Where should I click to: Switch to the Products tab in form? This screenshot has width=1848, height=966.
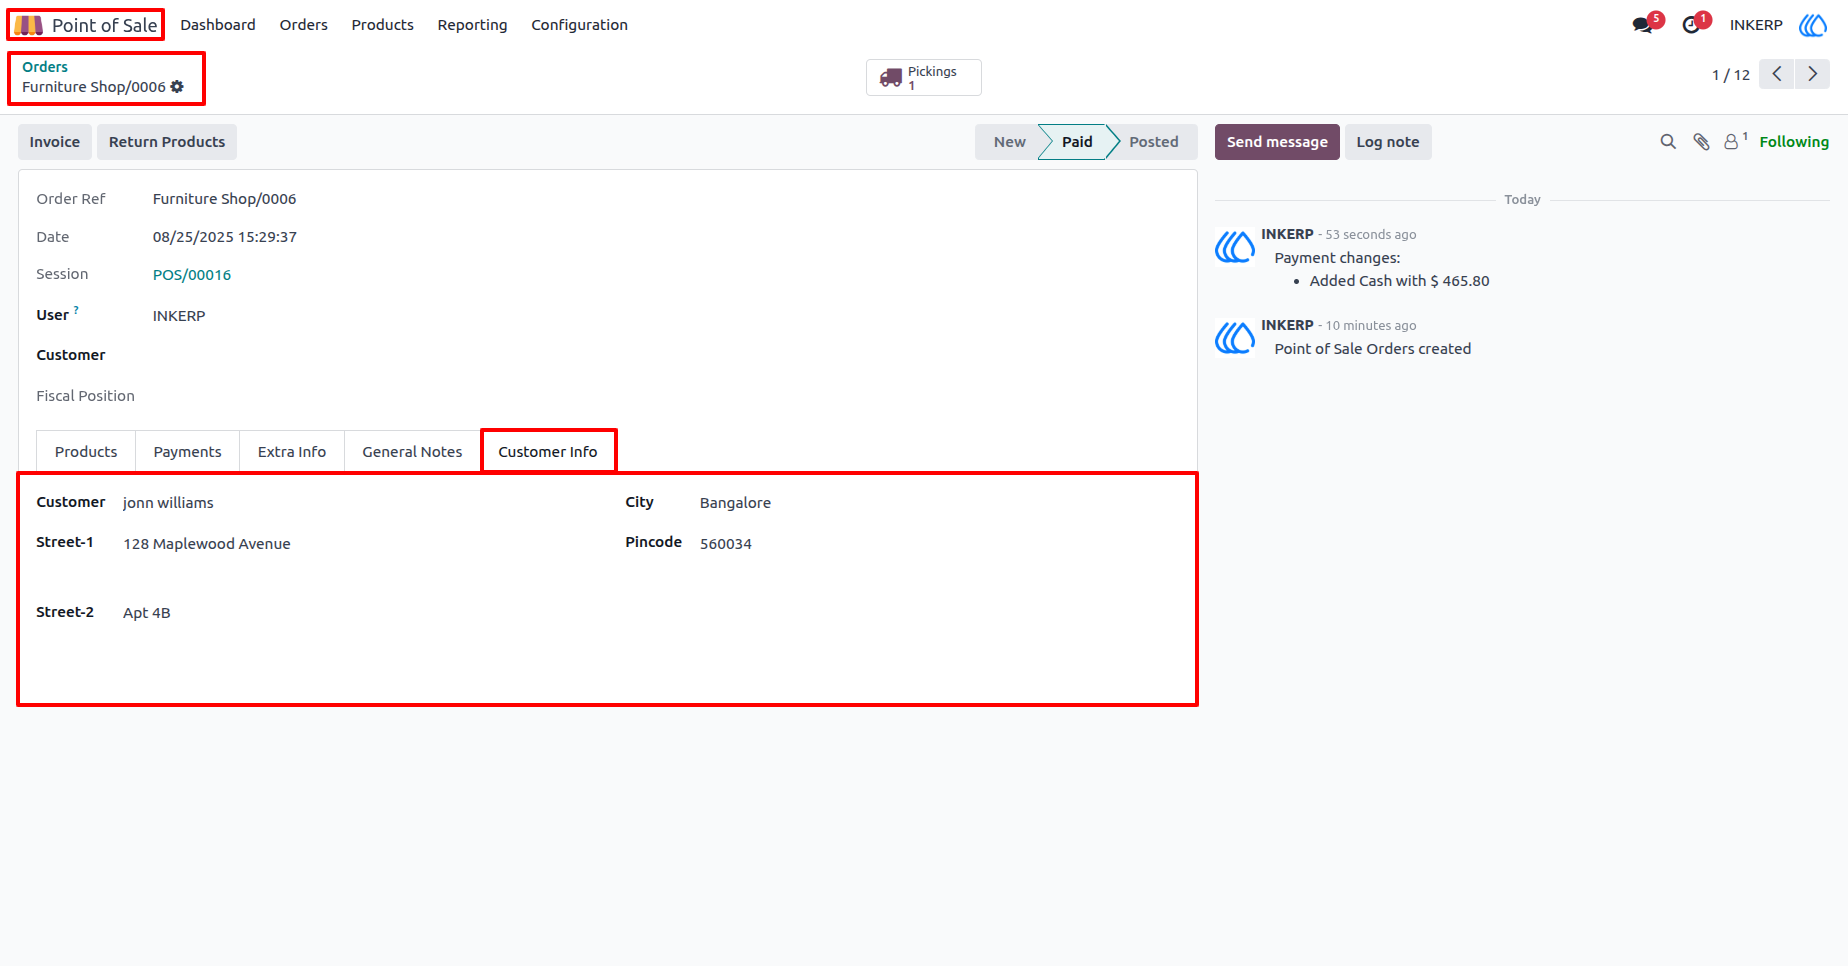pos(86,452)
